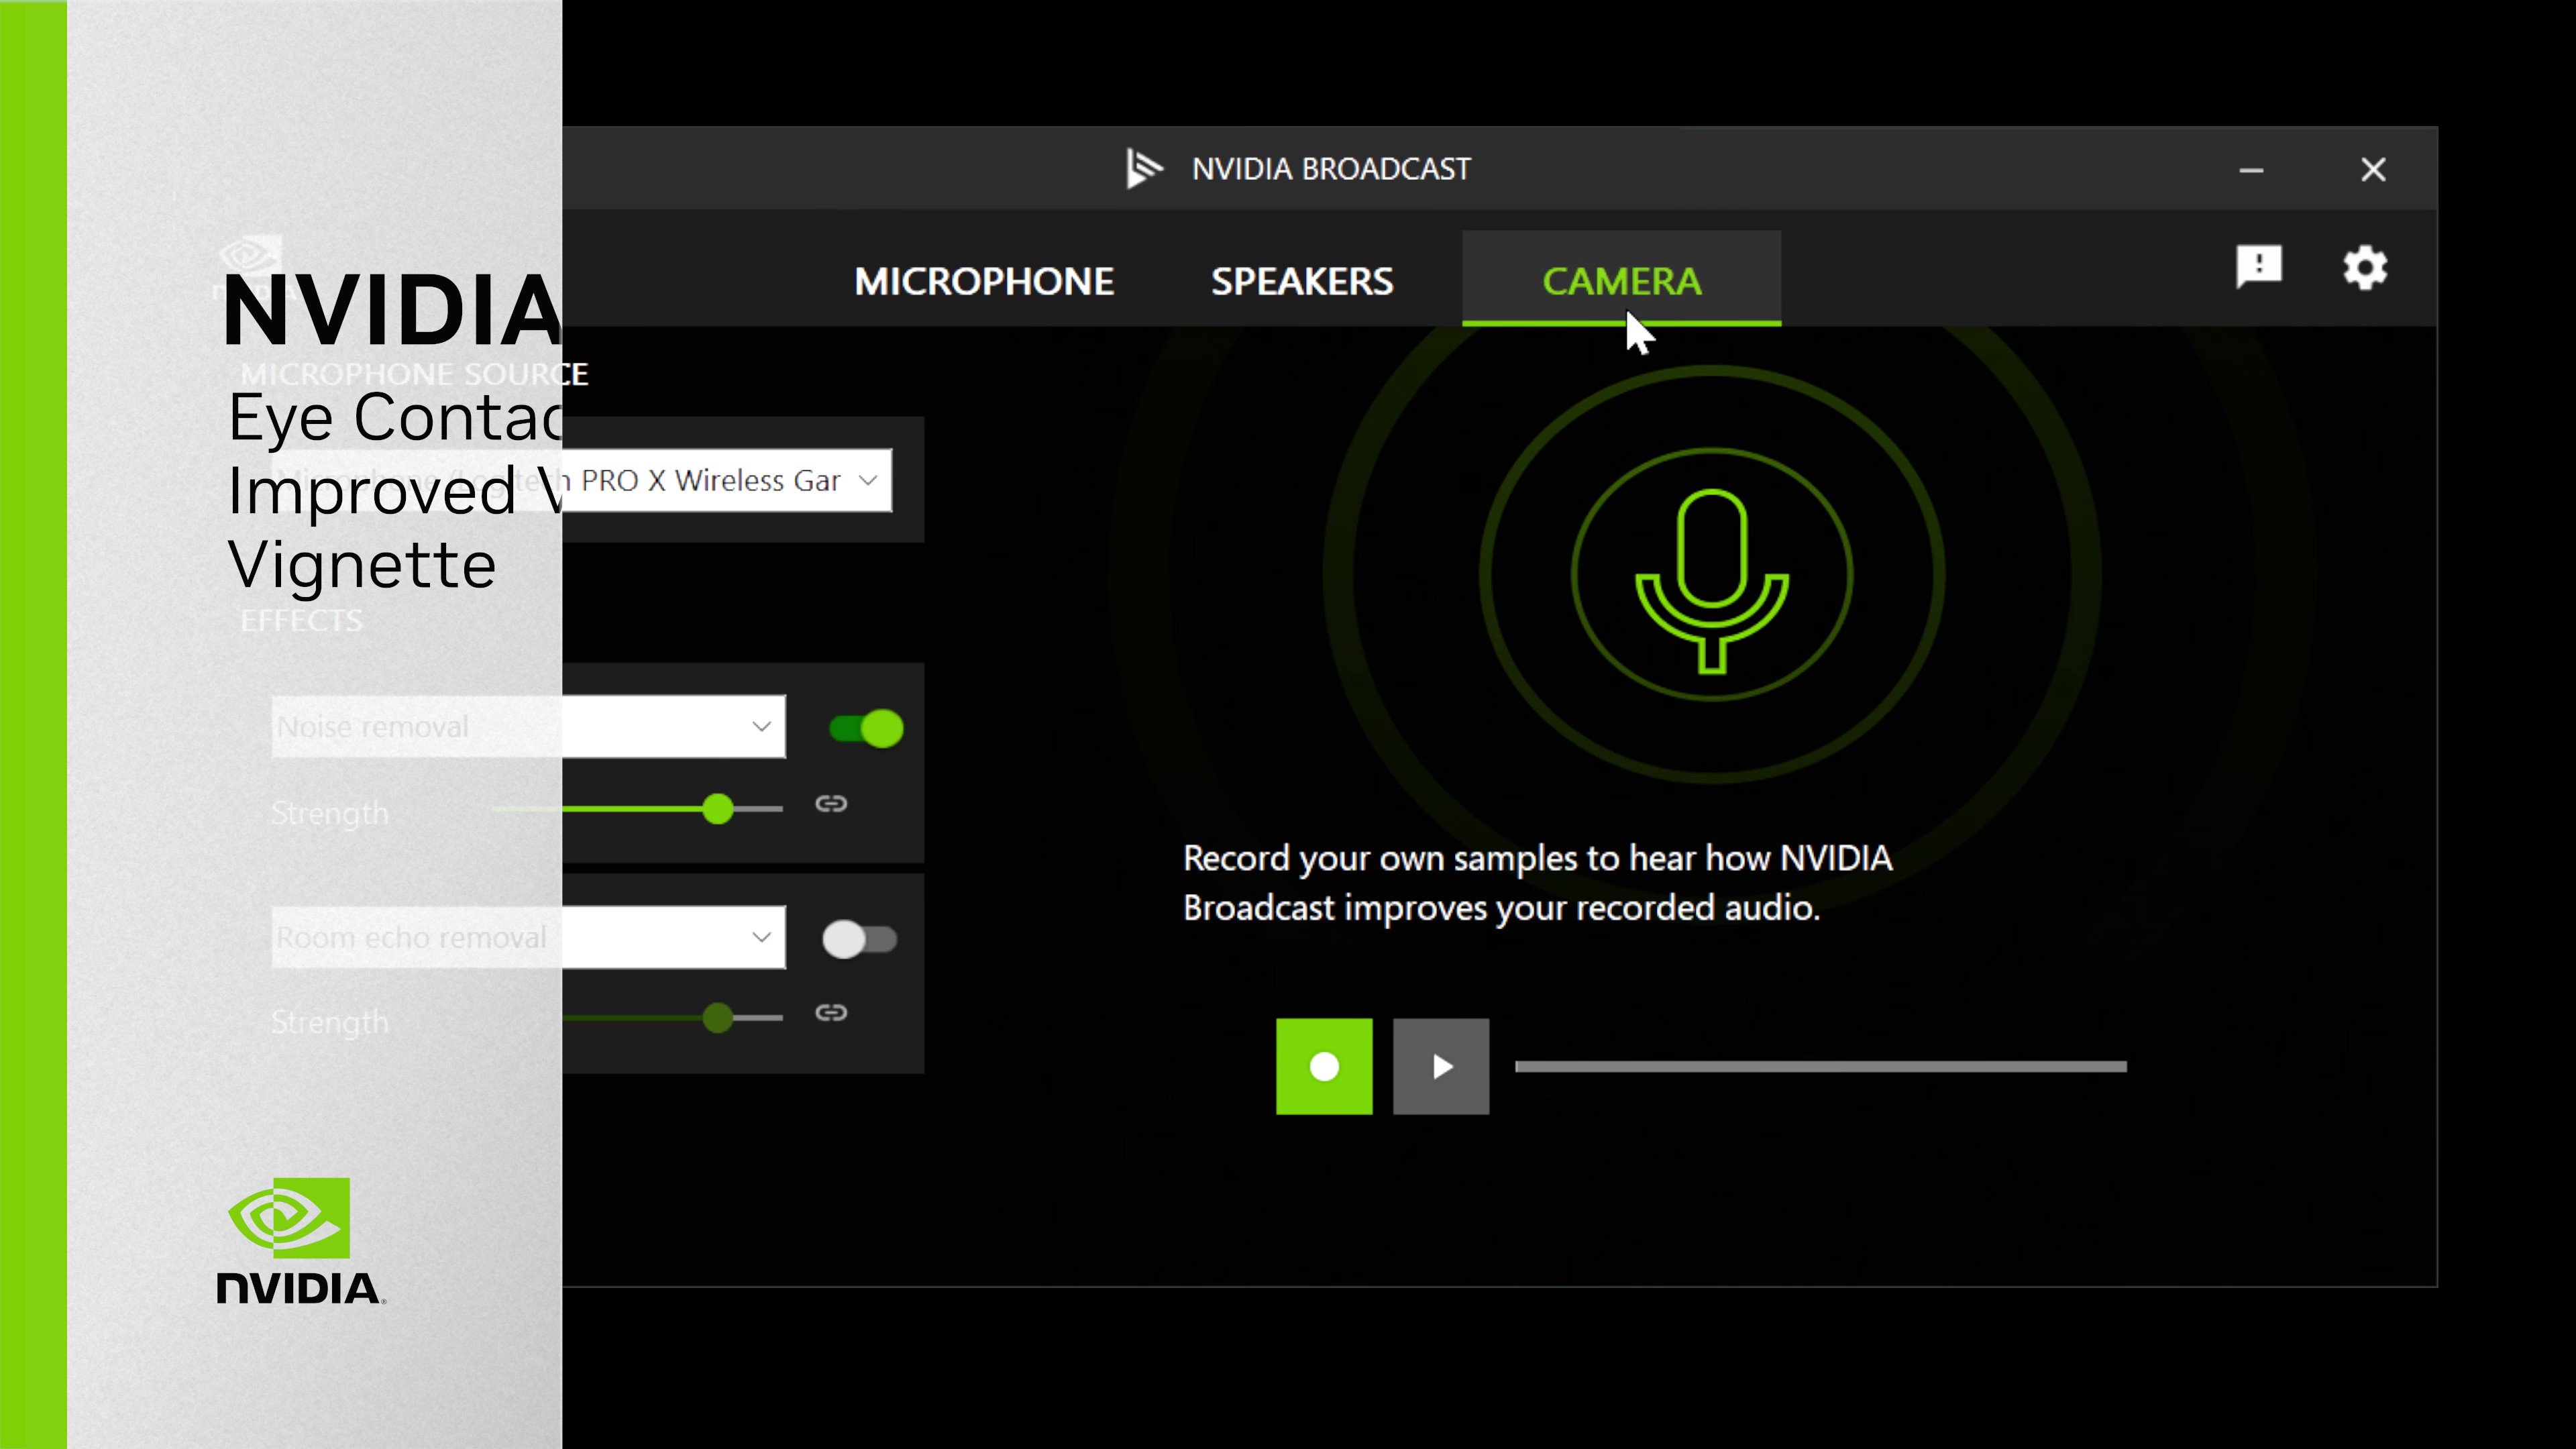Switch to the MICROPHONE tab

pyautogui.click(x=984, y=282)
